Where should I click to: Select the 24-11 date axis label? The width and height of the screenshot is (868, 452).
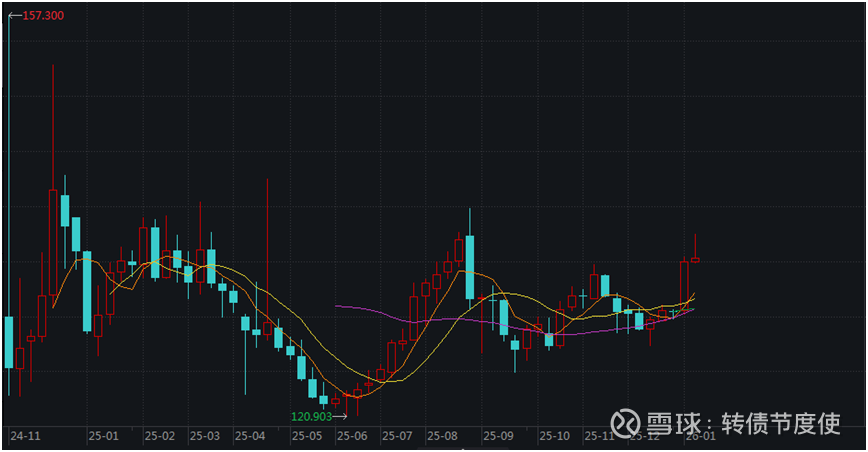tap(25, 436)
